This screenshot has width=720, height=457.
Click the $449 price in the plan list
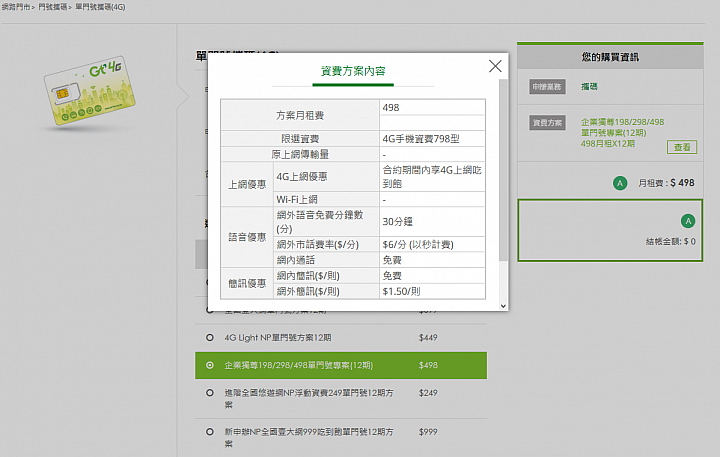(x=428, y=338)
